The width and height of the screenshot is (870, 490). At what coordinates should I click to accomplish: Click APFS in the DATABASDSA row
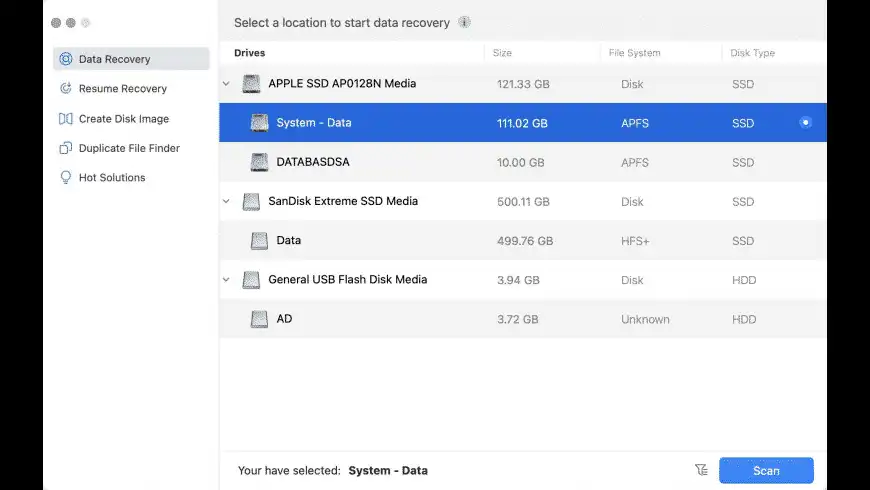[x=635, y=163]
